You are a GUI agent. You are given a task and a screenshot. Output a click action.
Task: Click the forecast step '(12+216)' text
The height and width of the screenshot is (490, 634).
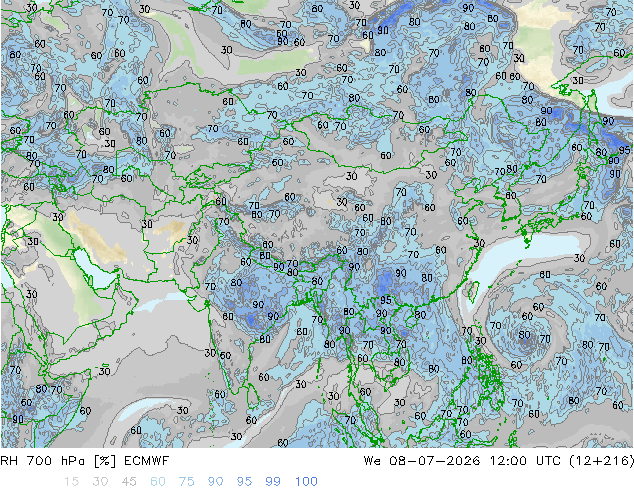[x=602, y=461]
